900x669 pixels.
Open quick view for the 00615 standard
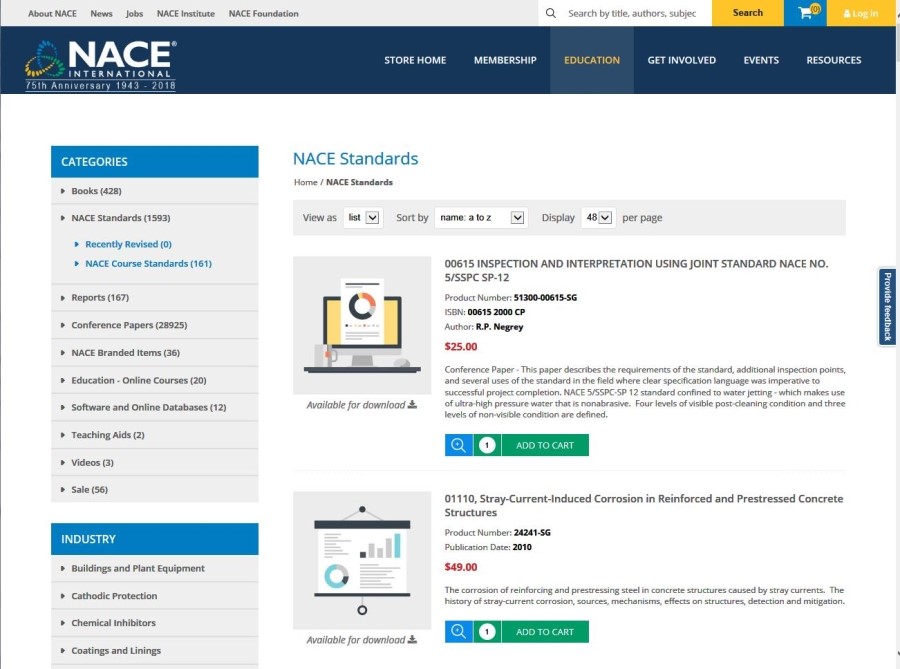[458, 444]
